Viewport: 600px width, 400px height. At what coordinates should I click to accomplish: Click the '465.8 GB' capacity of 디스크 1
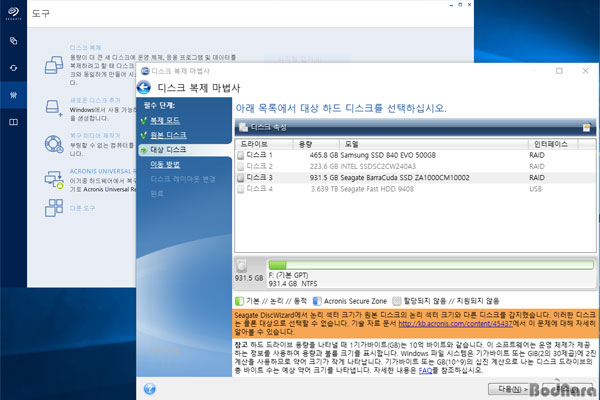pyautogui.click(x=324, y=155)
